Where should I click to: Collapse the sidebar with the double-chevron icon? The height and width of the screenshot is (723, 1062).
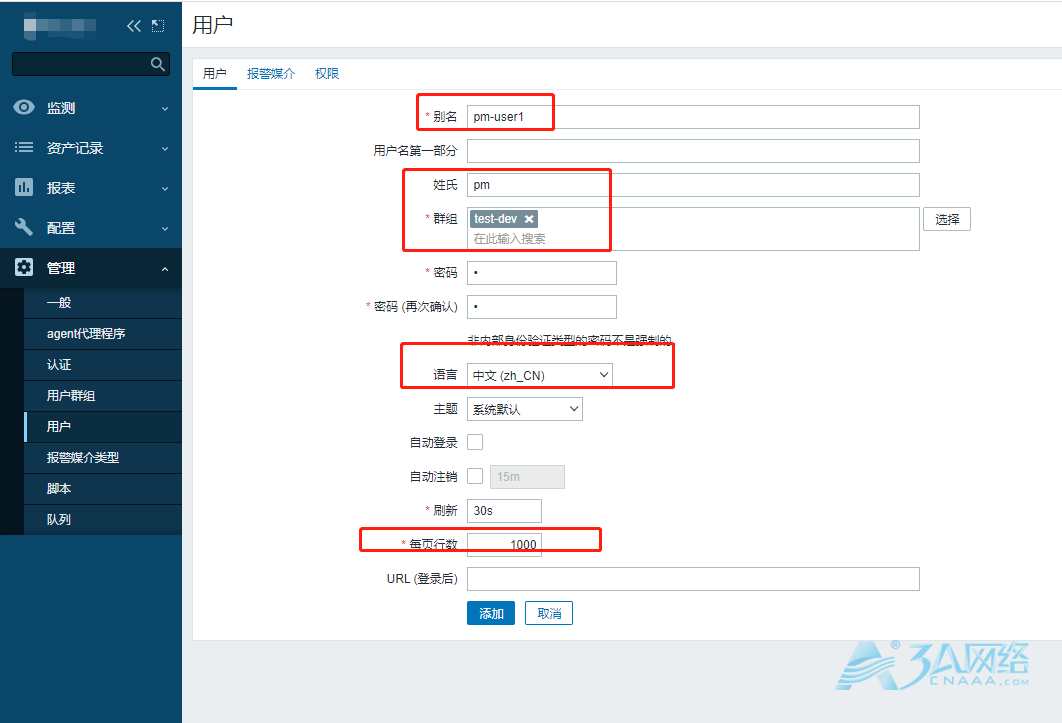coord(133,26)
